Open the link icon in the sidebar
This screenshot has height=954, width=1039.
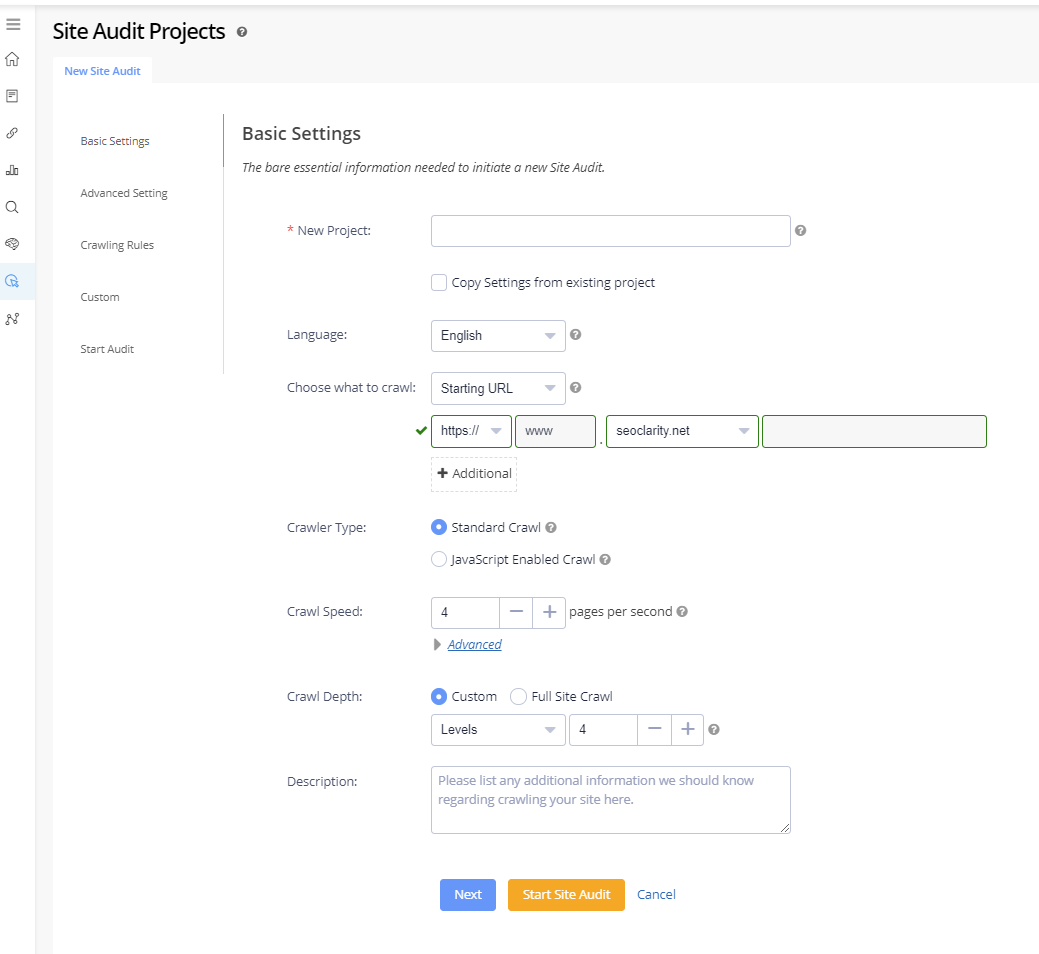tap(12, 133)
